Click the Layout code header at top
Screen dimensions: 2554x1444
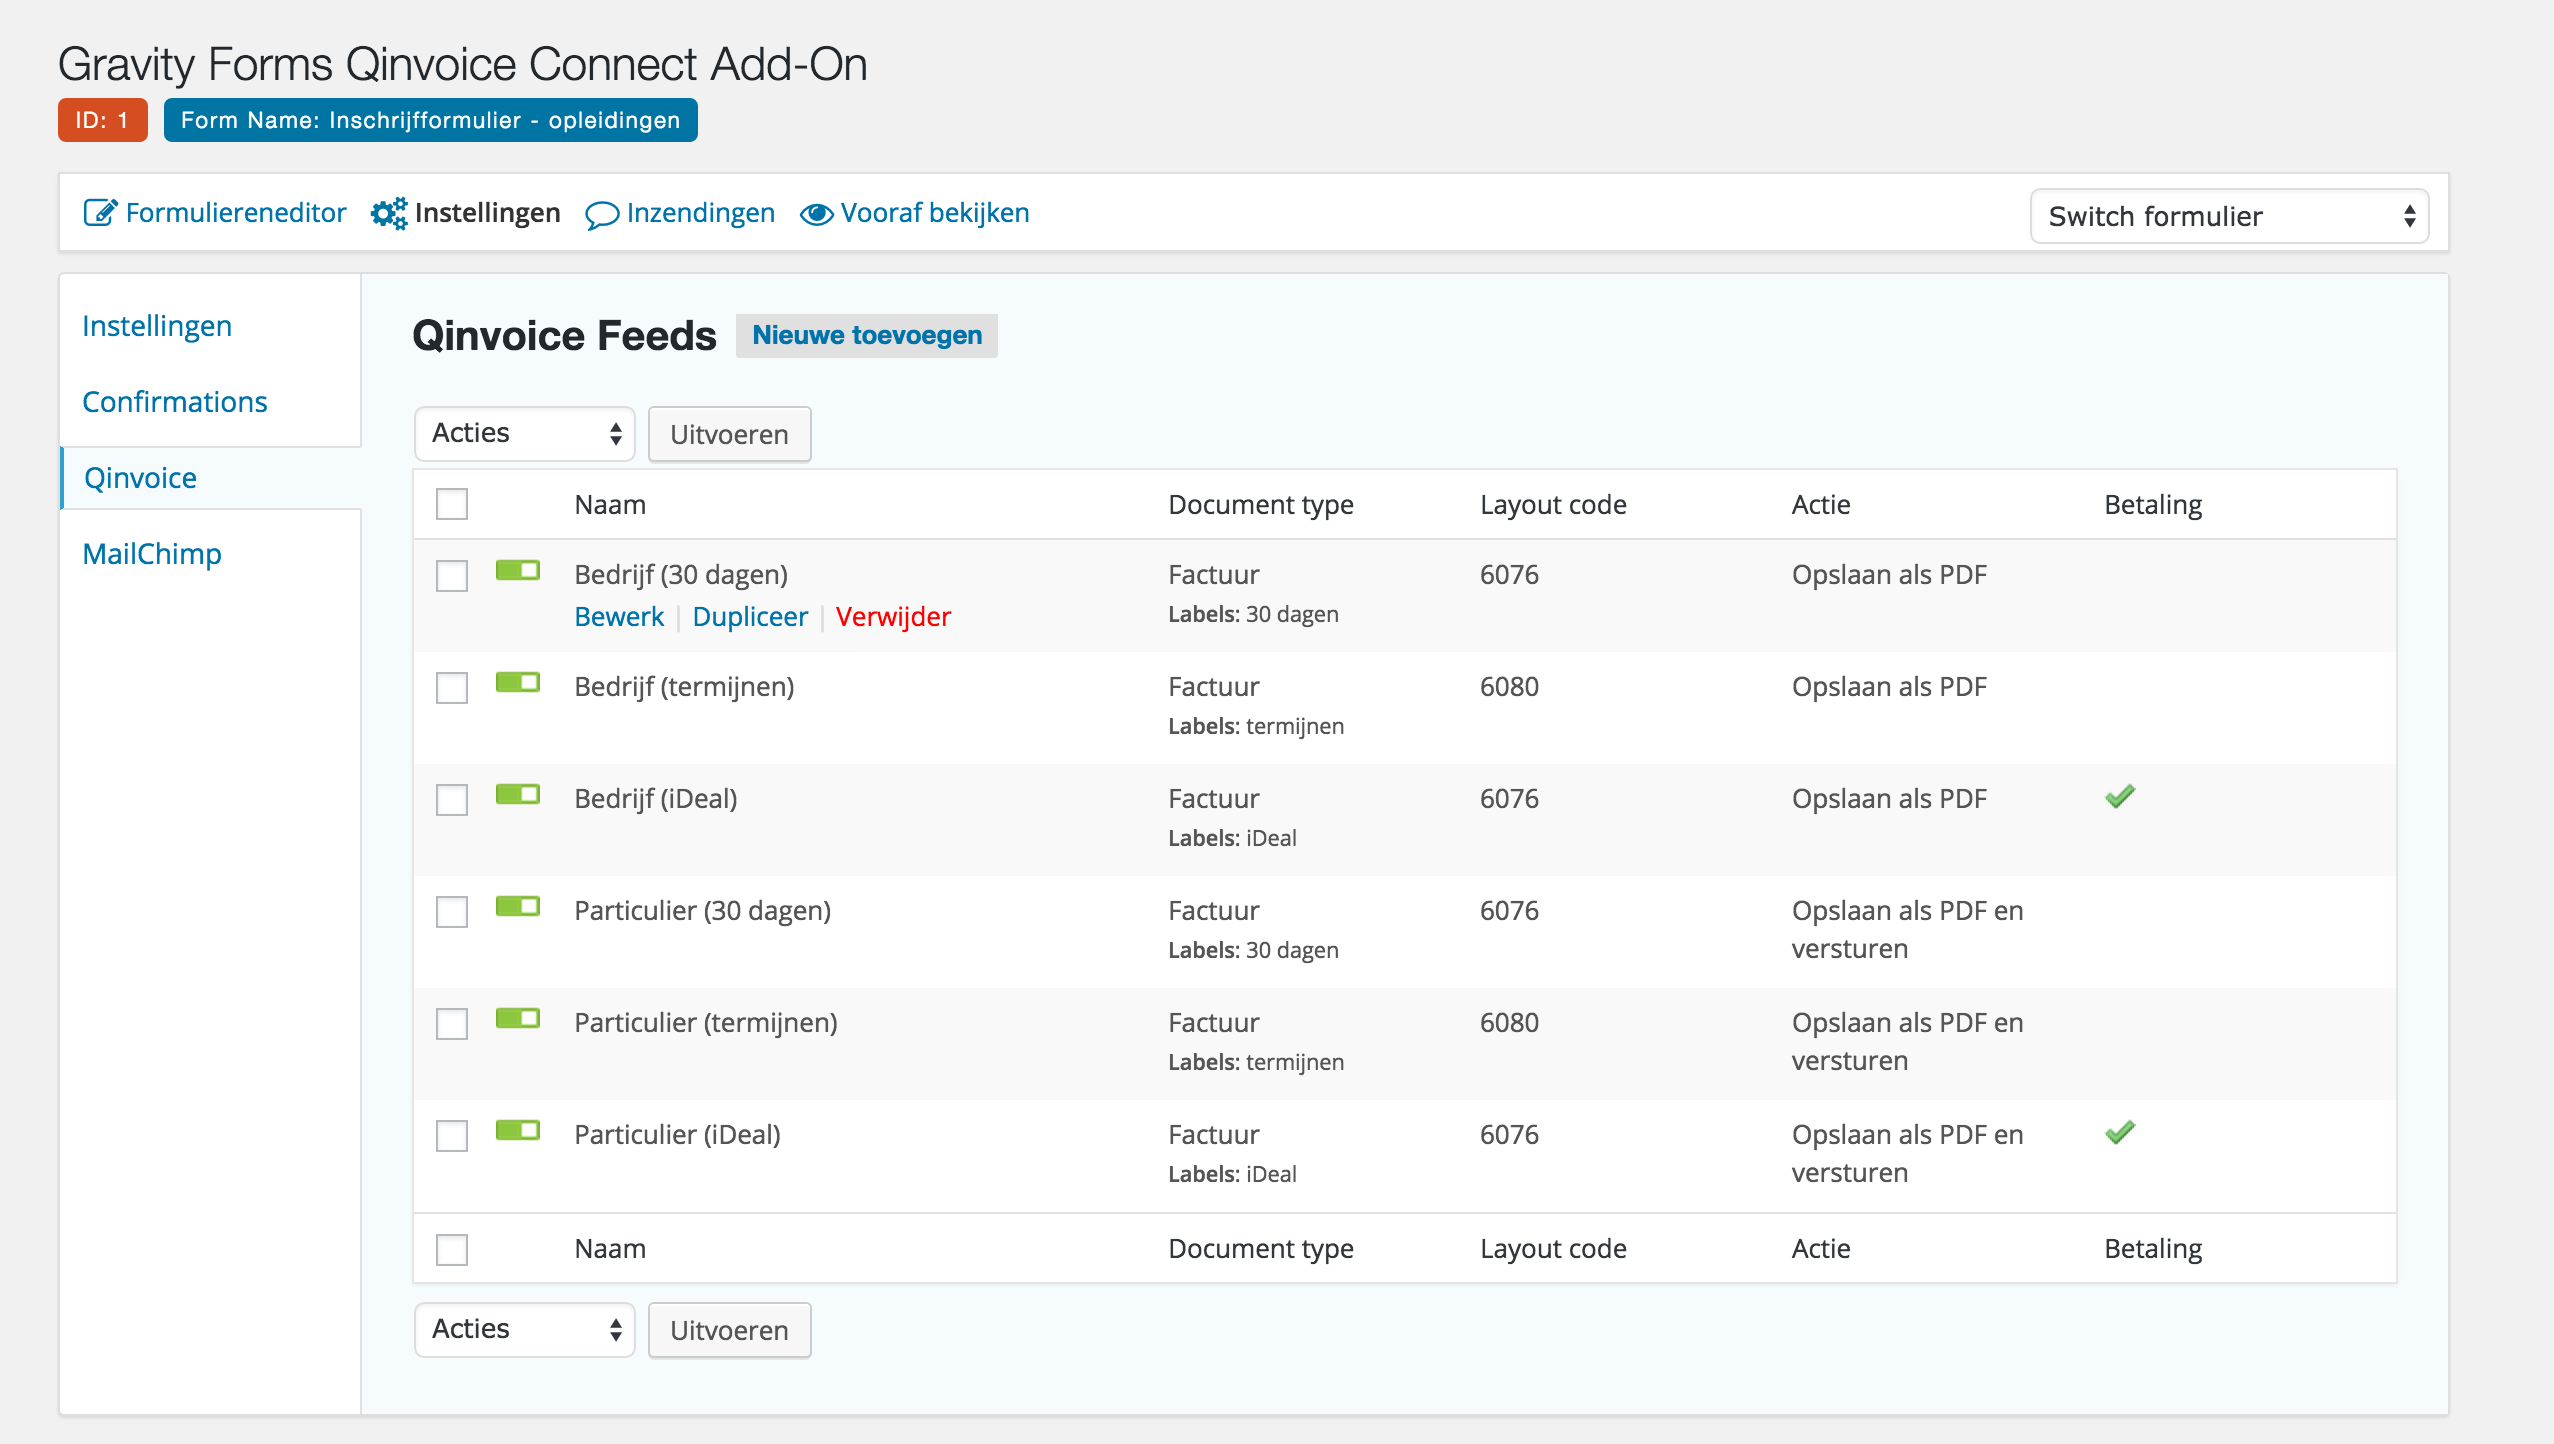click(1553, 505)
